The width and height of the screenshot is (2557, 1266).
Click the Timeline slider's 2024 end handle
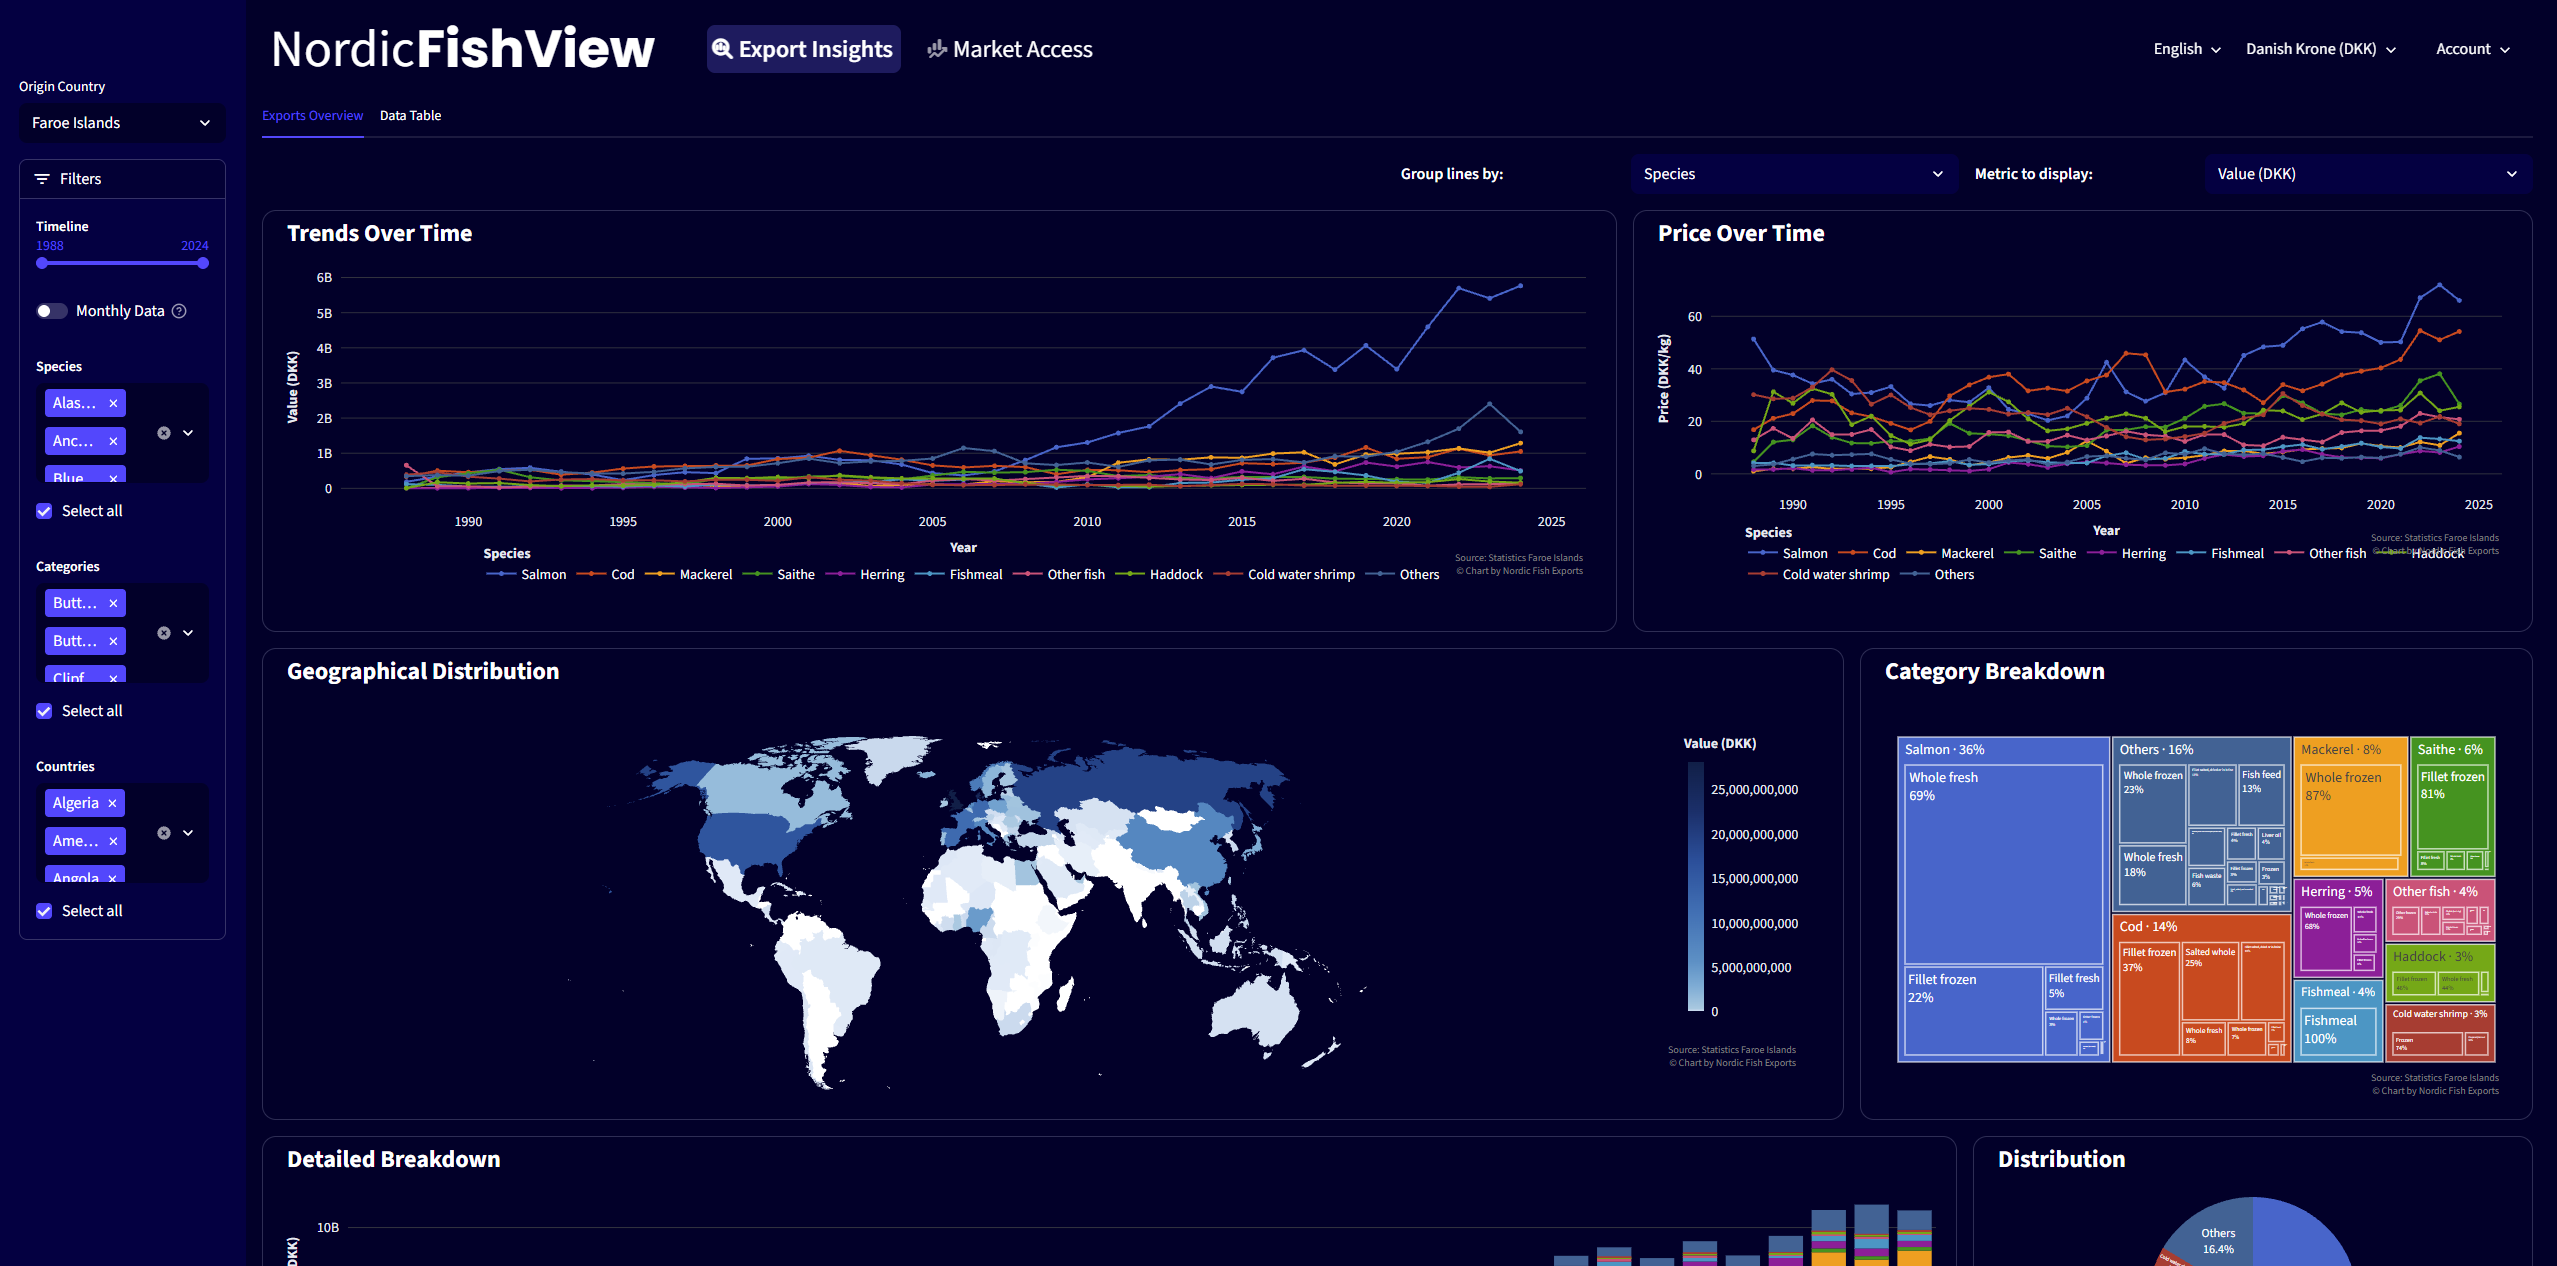click(x=203, y=263)
